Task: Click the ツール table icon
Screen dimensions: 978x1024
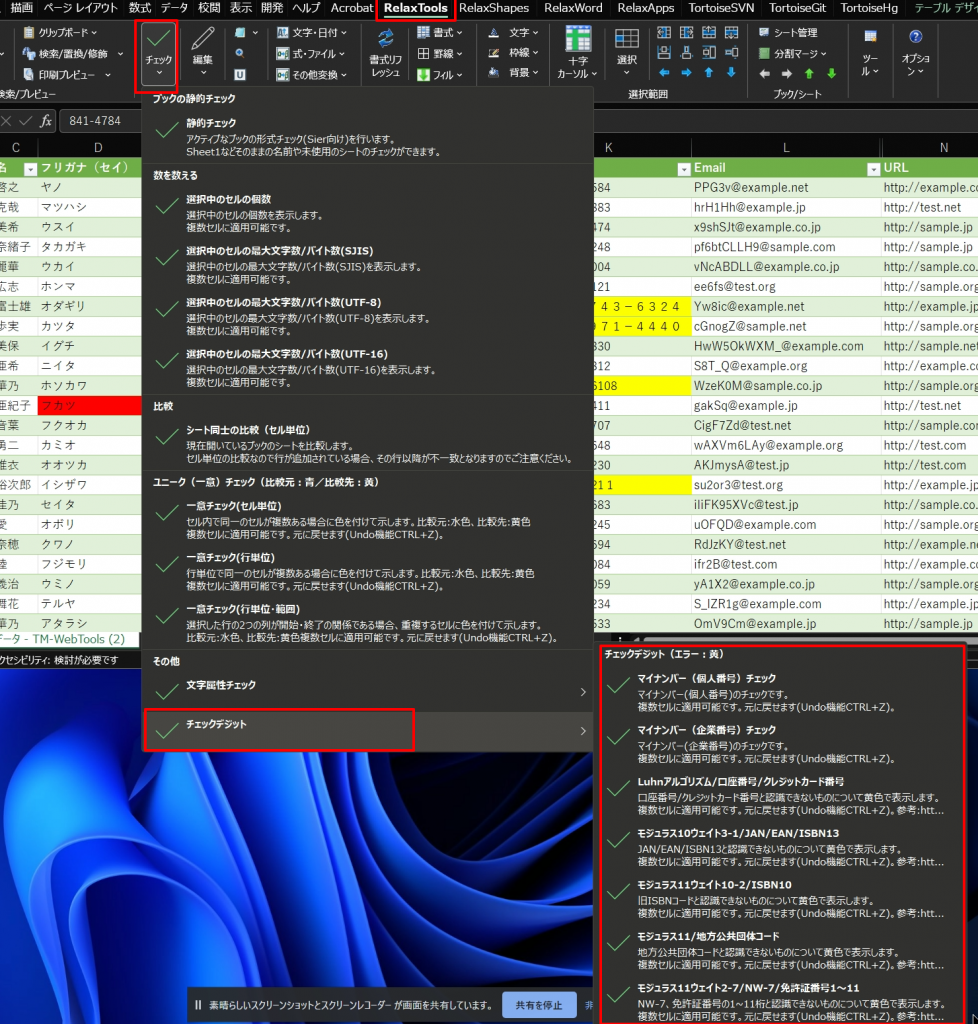Action: click(x=870, y=37)
